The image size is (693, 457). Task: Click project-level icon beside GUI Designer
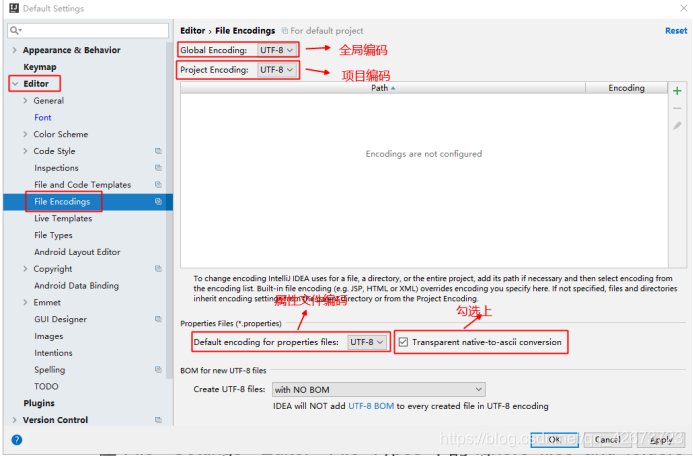(158, 319)
